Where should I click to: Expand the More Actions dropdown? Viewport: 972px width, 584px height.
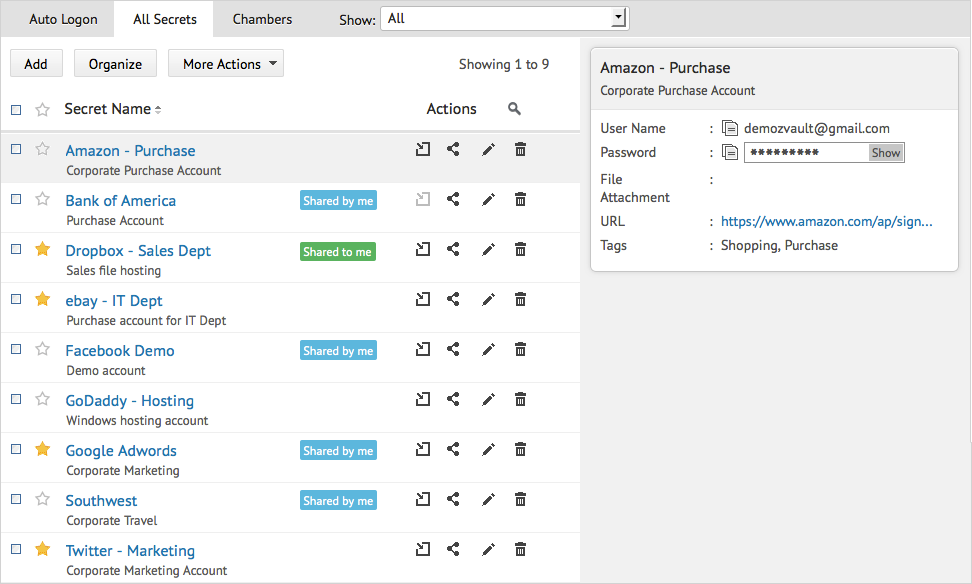pyautogui.click(x=225, y=64)
